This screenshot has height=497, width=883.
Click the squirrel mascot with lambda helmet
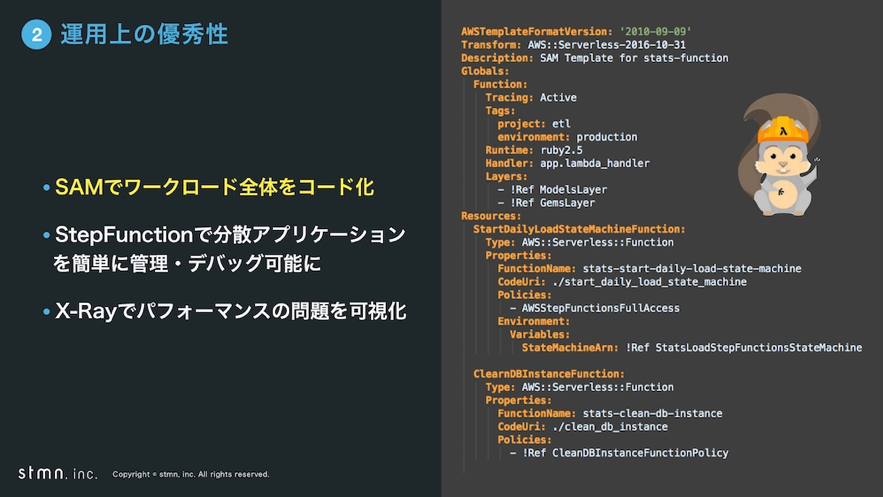click(x=779, y=155)
